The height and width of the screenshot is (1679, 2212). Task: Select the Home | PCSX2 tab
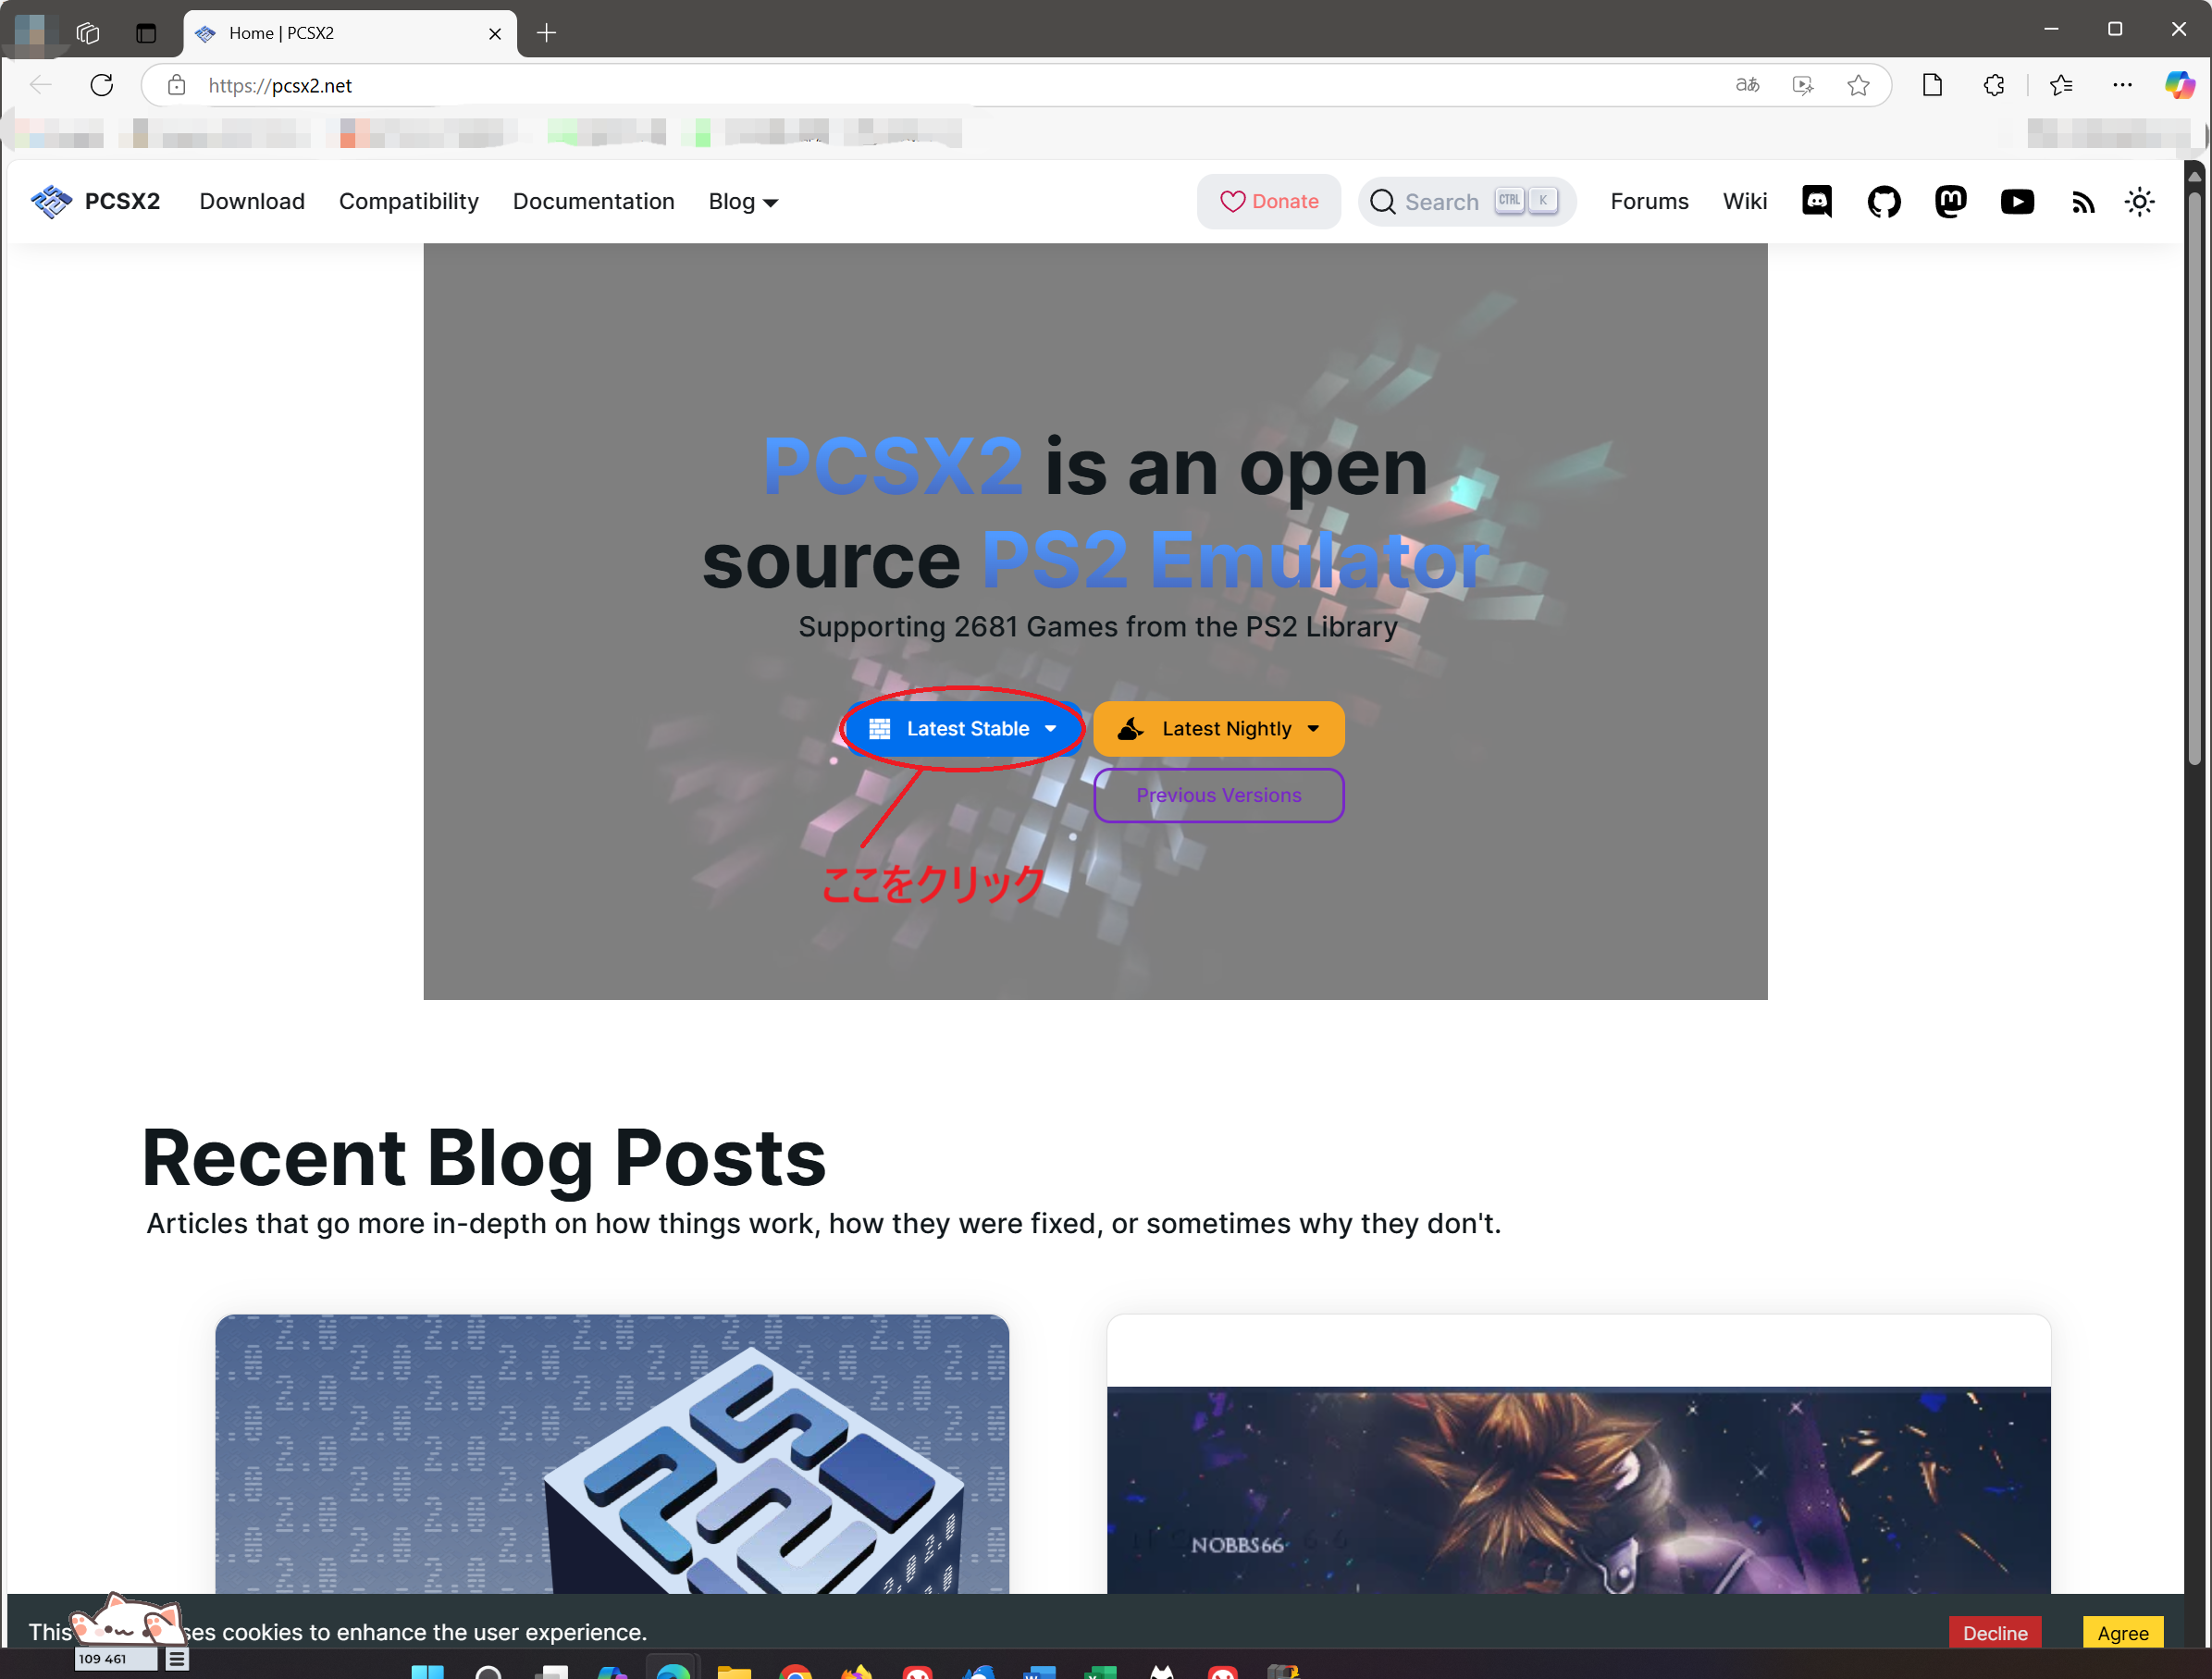[x=350, y=33]
